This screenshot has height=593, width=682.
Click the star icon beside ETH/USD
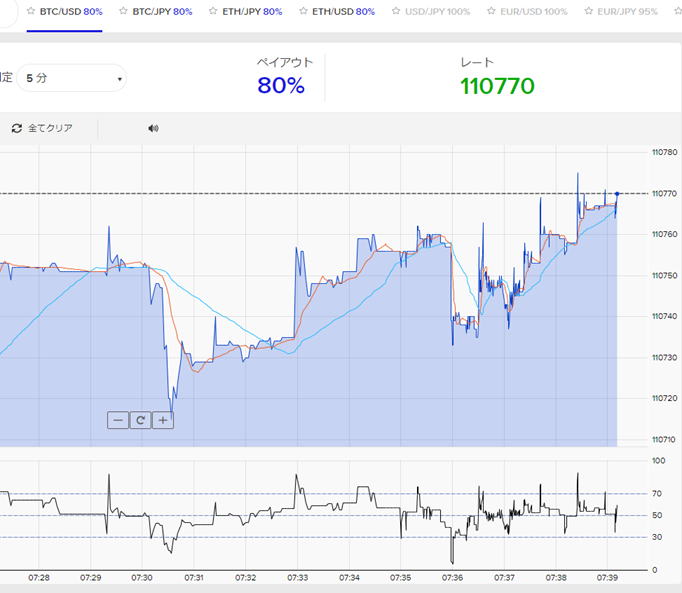pyautogui.click(x=303, y=12)
